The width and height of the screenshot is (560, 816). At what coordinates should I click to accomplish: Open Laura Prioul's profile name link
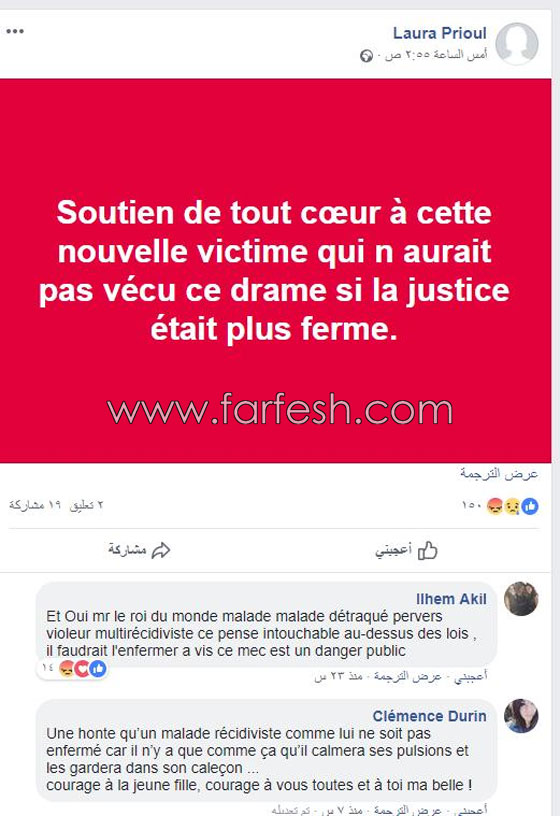click(439, 33)
